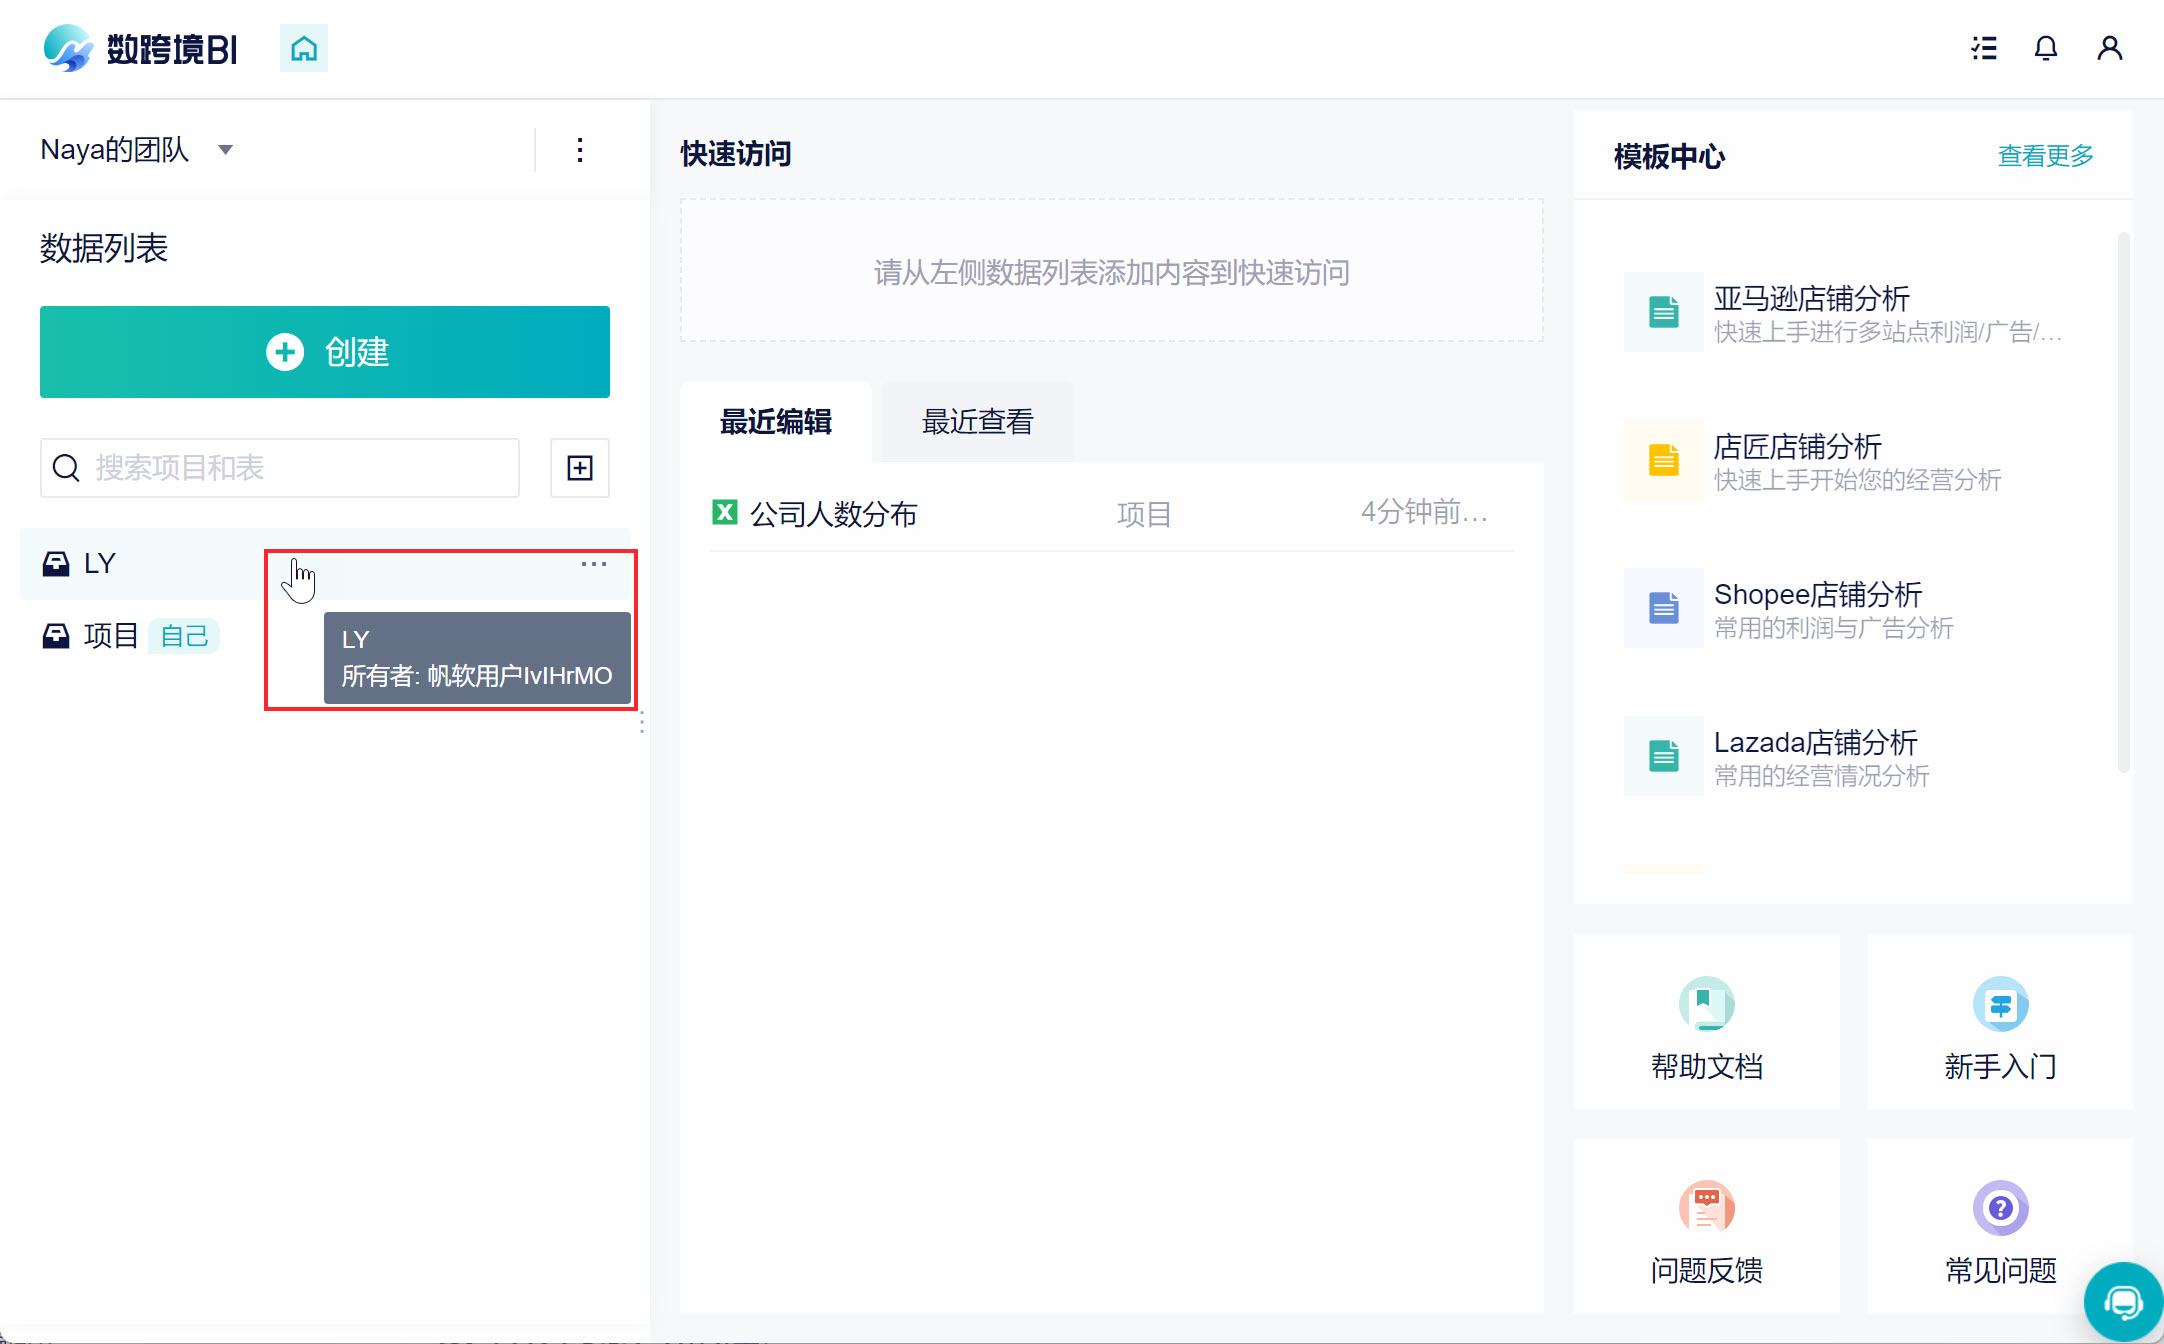Click the 查看更多 link
Viewport: 2164px width, 1344px height.
click(x=2045, y=156)
